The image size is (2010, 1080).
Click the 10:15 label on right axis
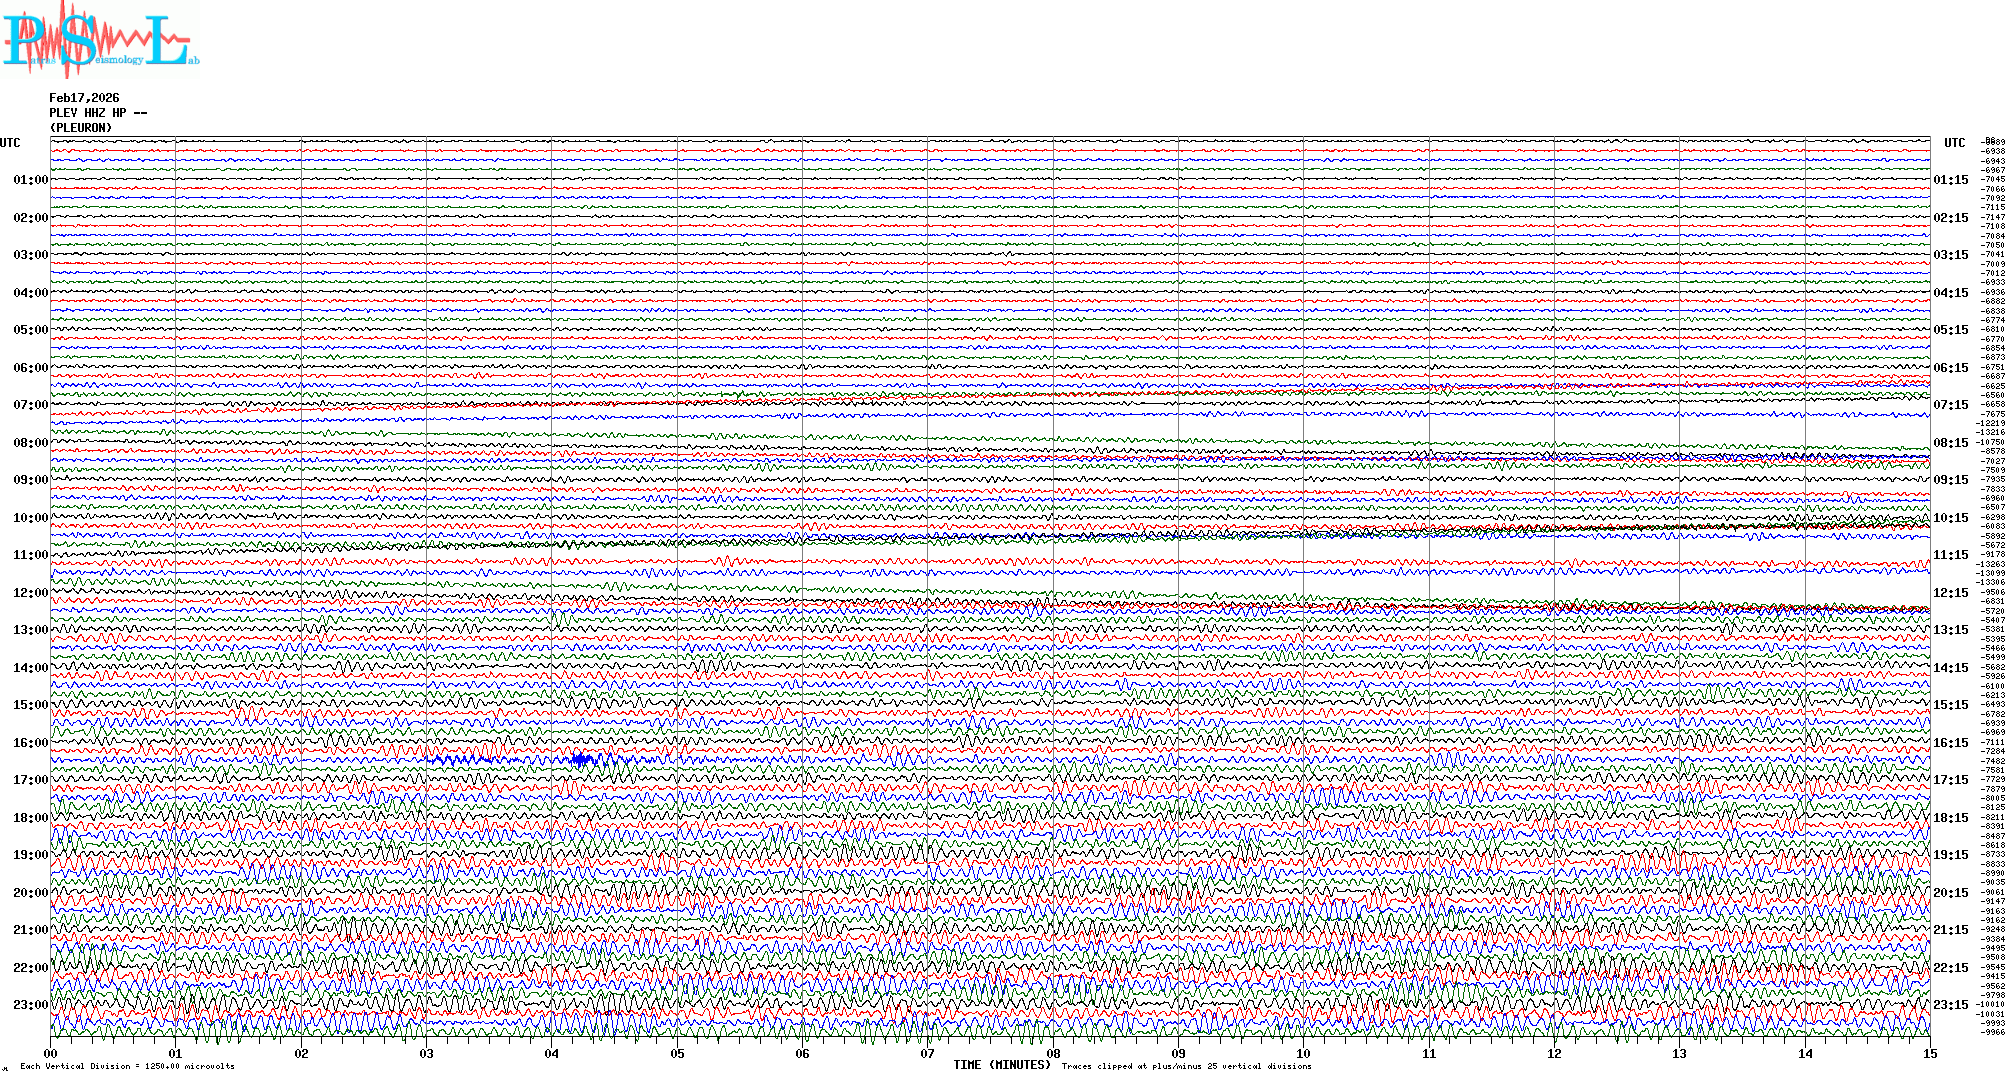(1950, 518)
